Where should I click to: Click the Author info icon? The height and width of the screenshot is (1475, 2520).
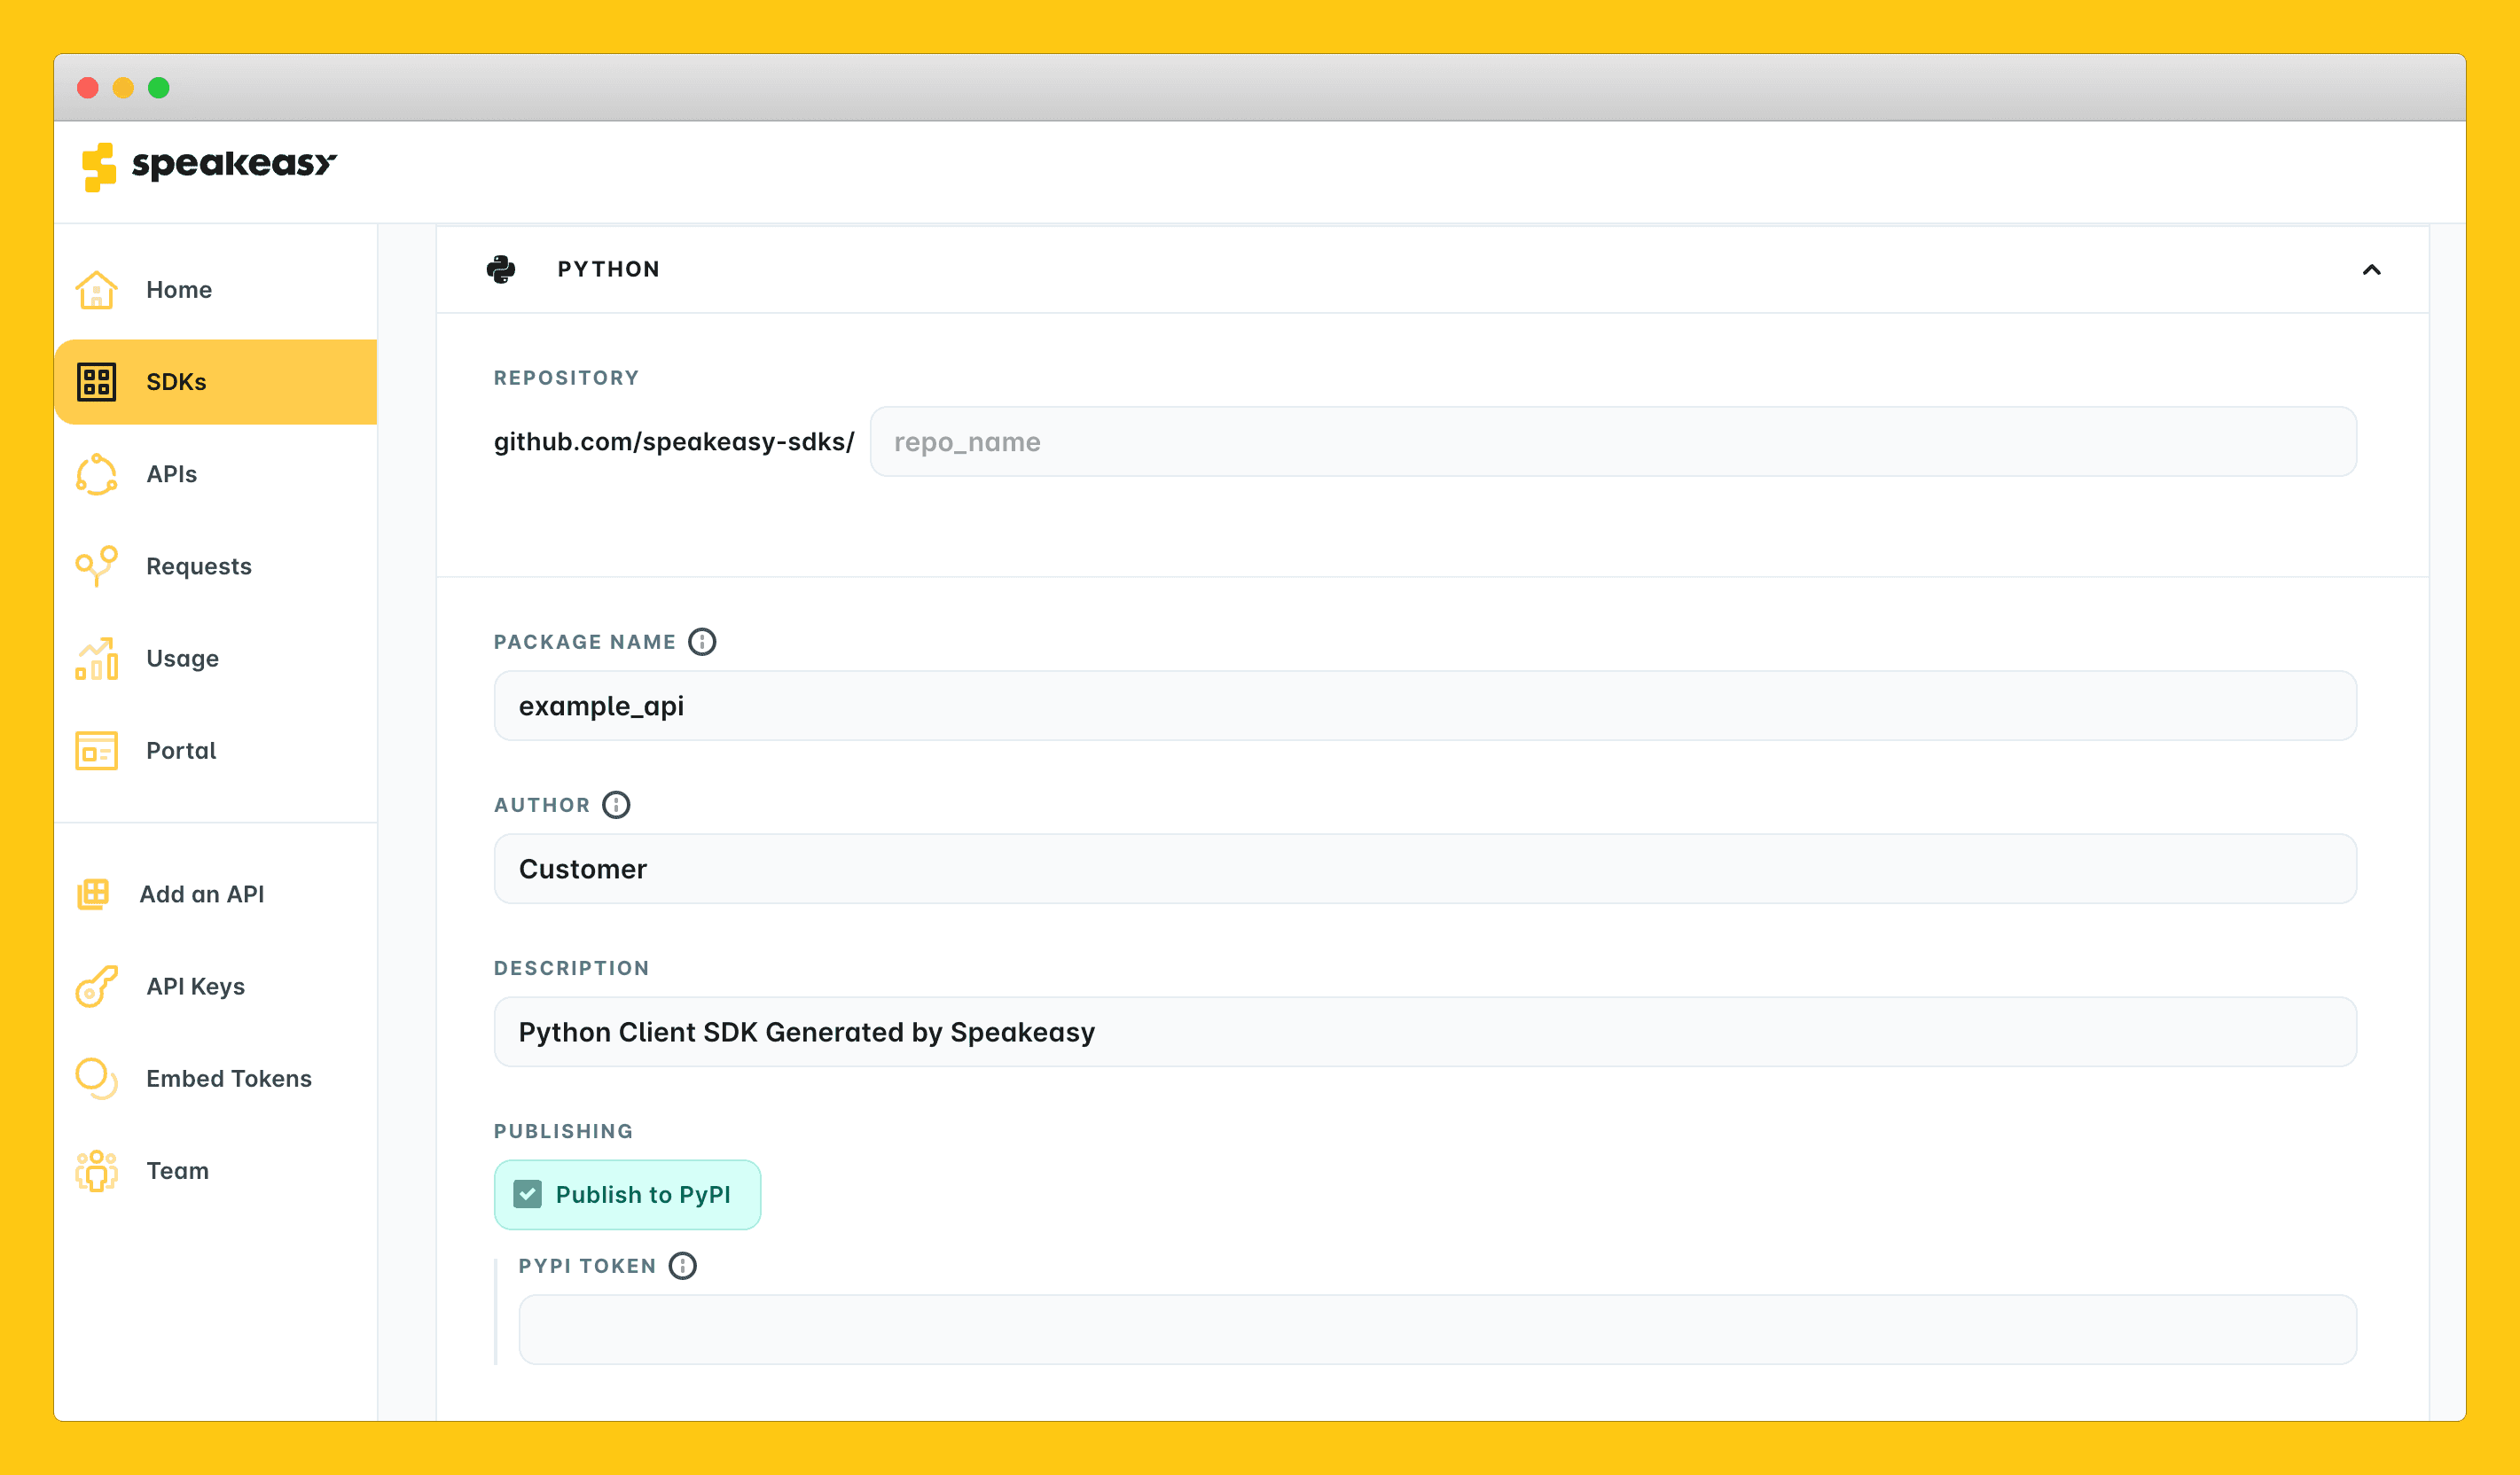(616, 805)
